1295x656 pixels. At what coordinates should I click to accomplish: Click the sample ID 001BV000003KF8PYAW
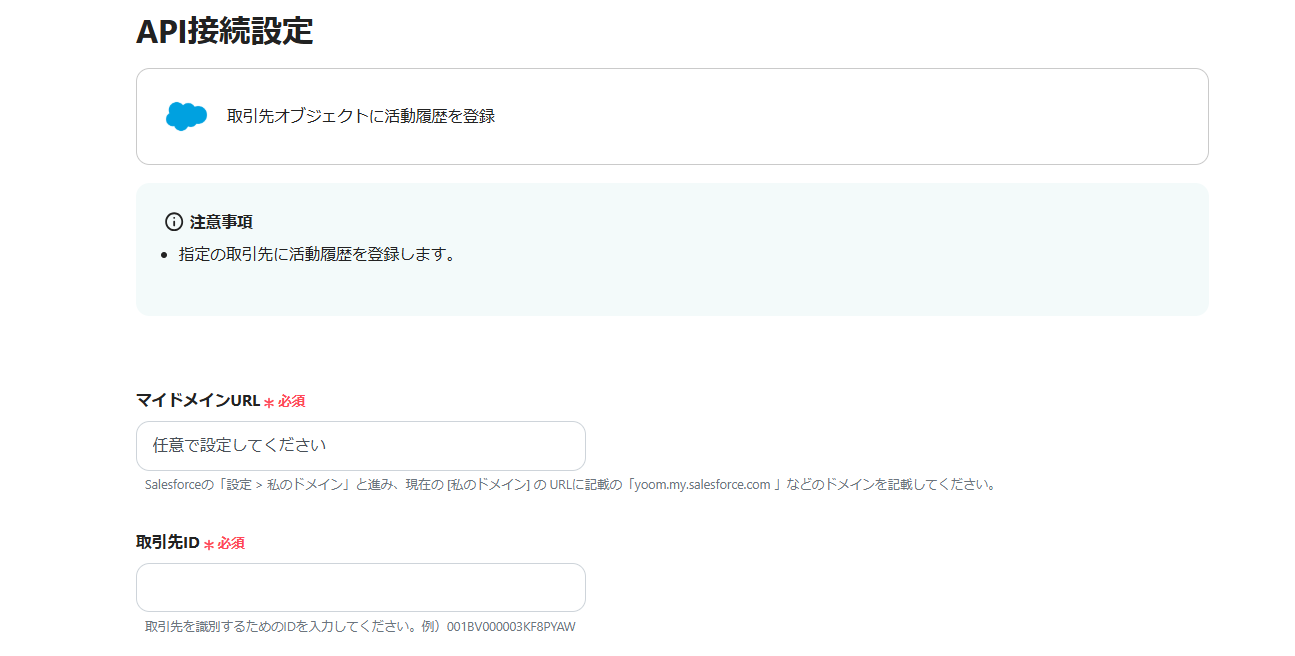coord(509,626)
